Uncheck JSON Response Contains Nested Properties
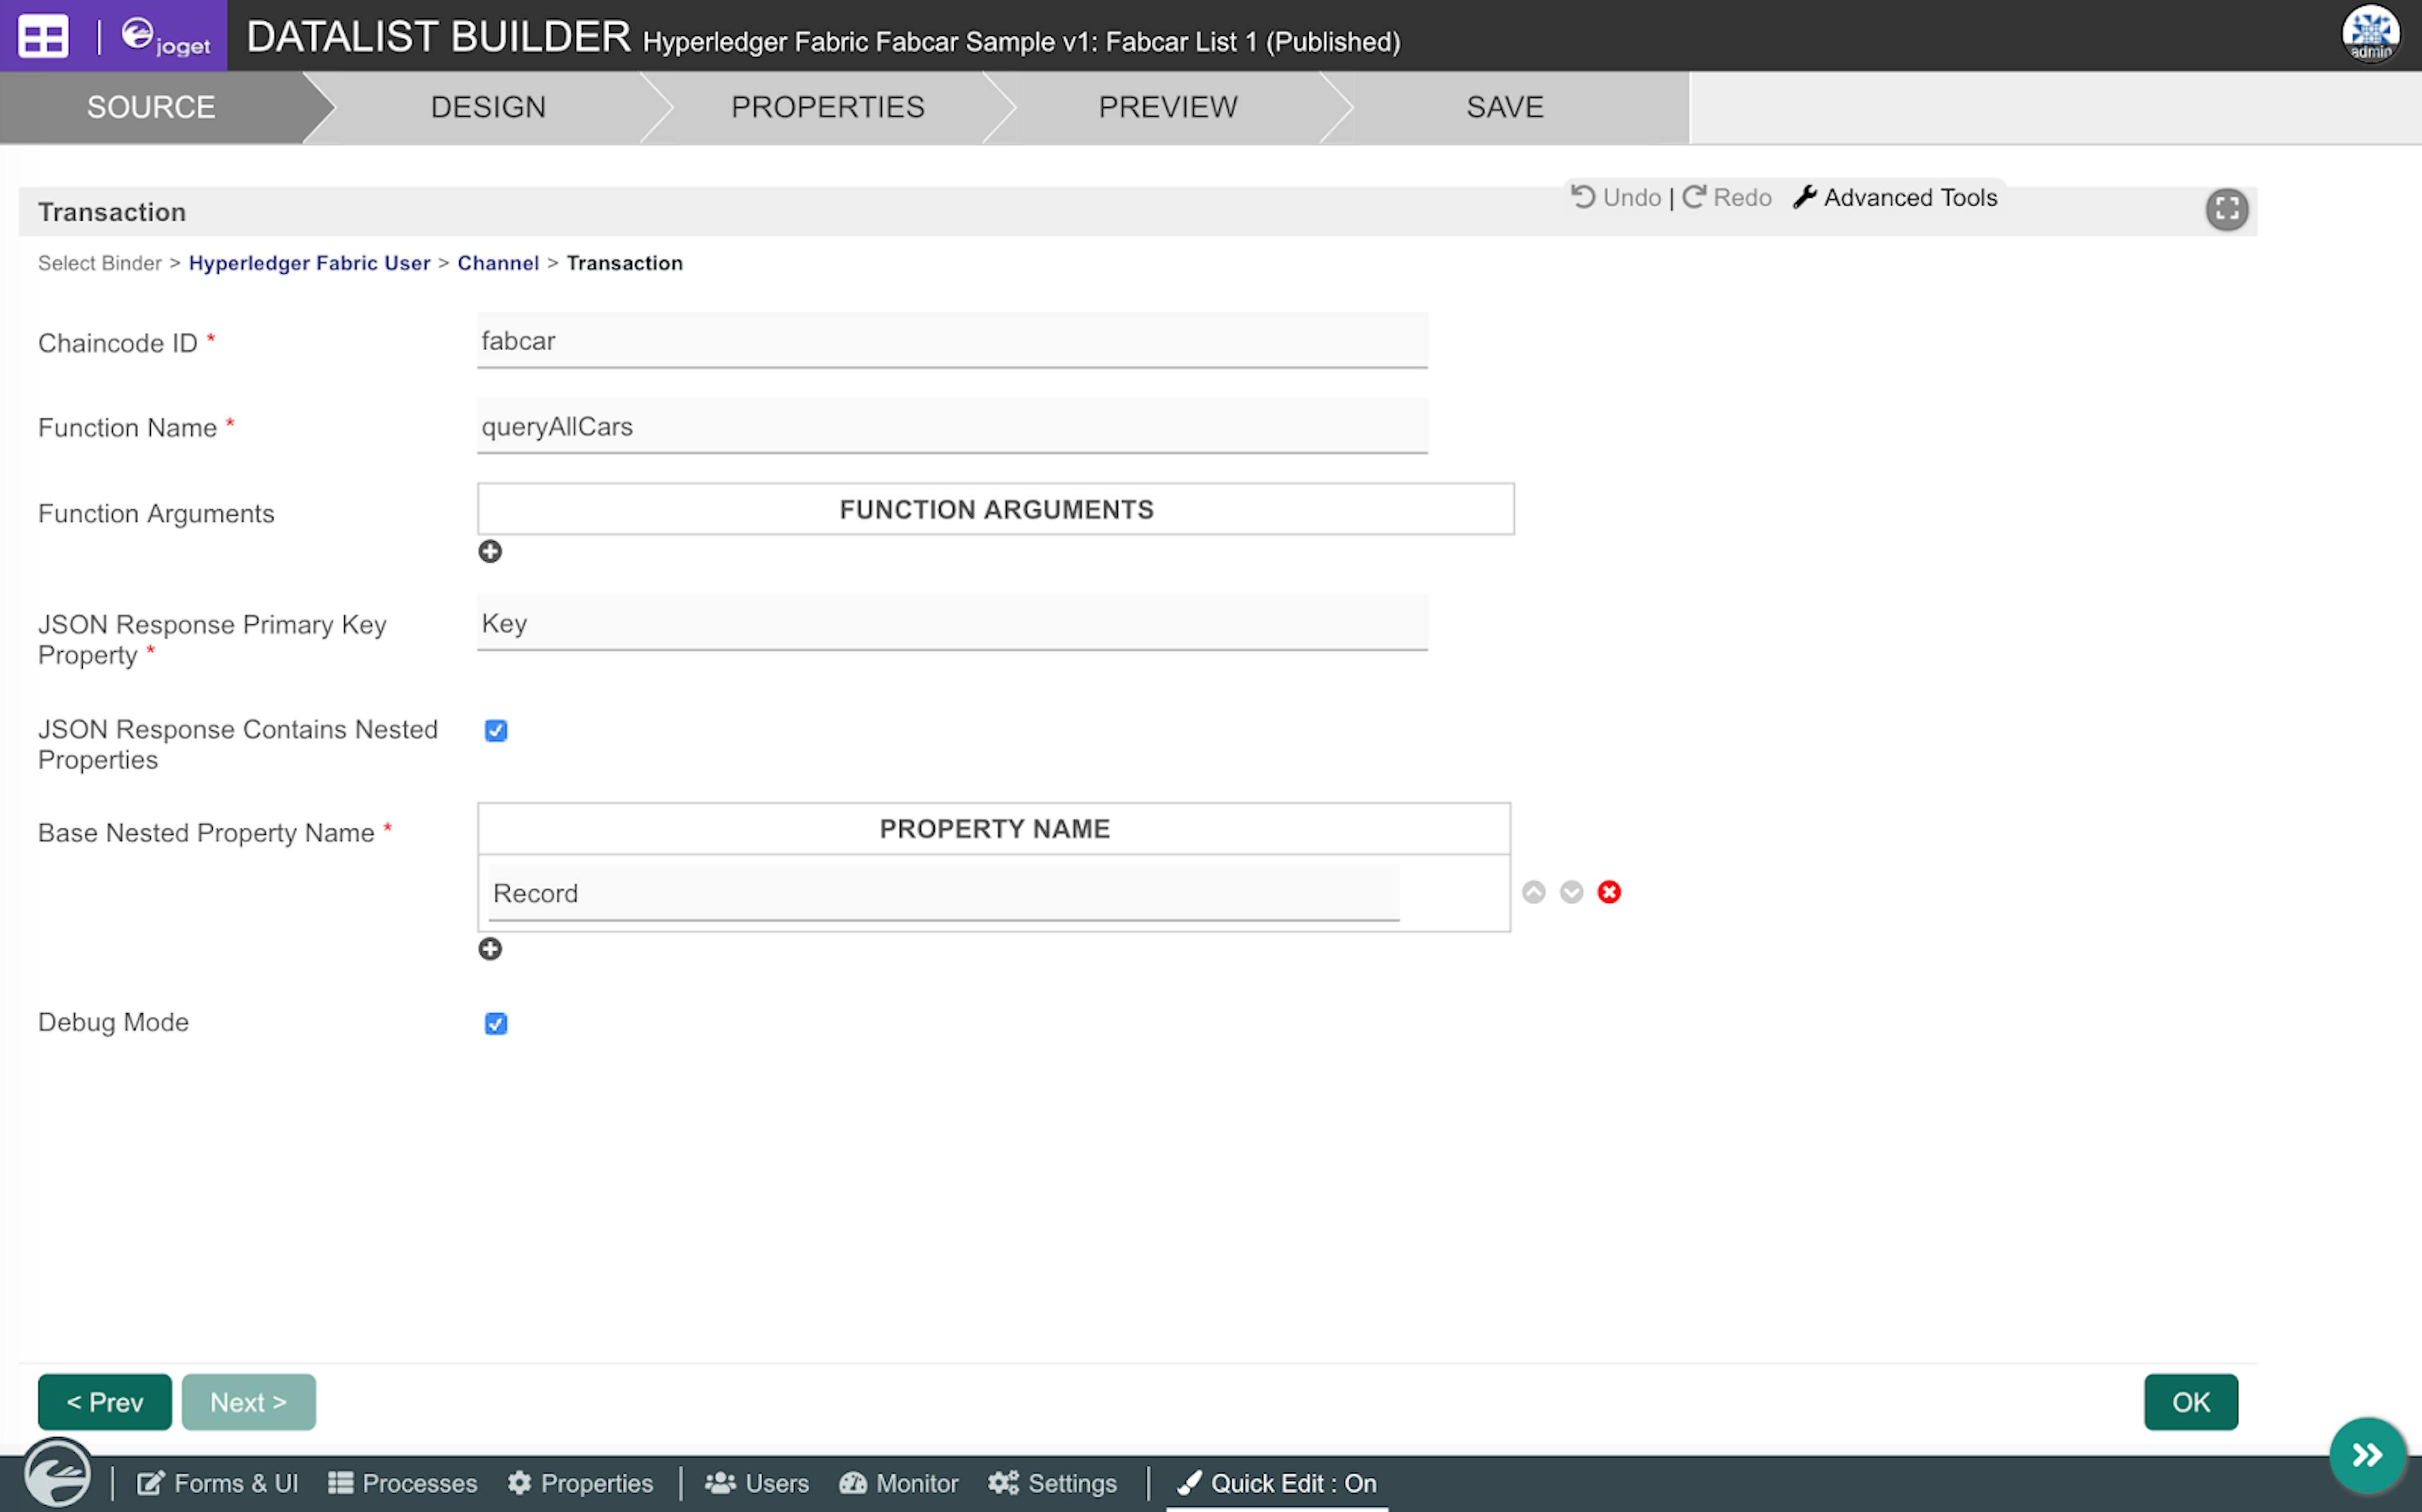 (x=496, y=731)
